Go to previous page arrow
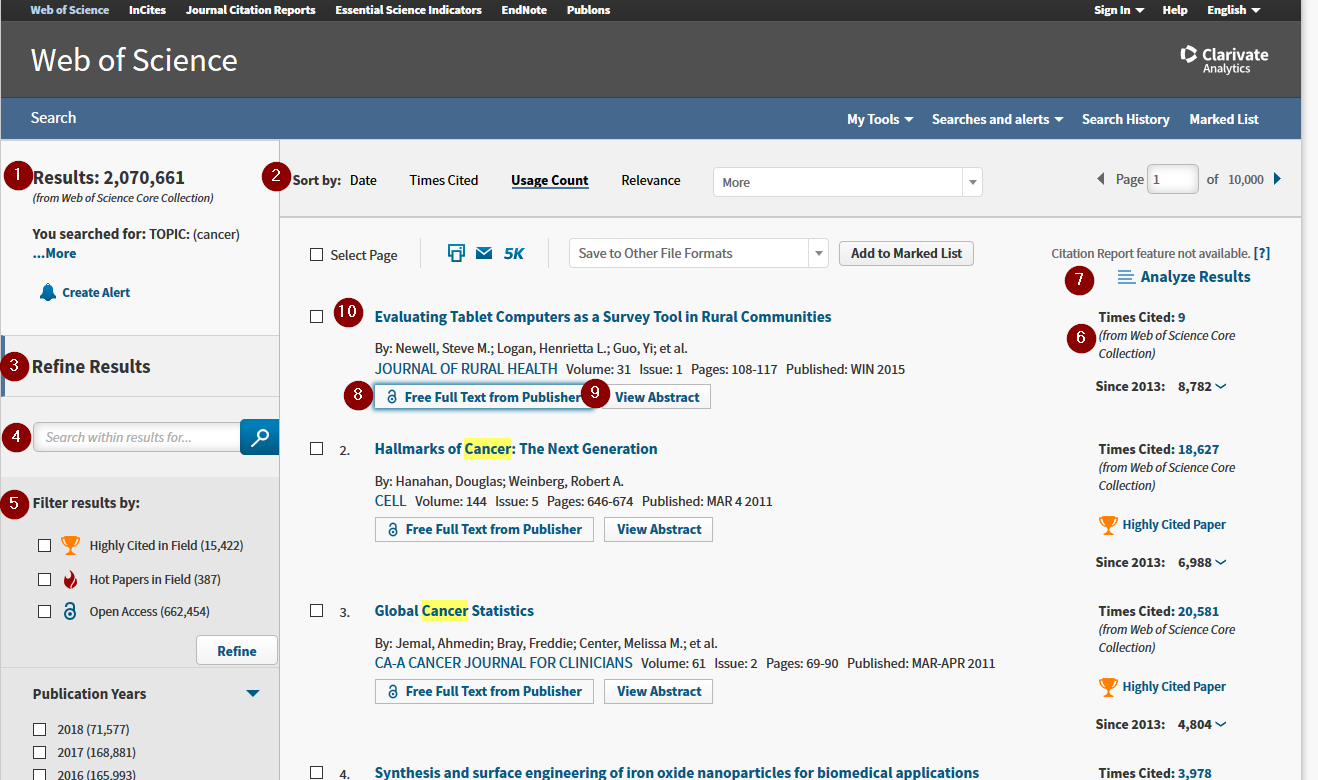 (1101, 179)
